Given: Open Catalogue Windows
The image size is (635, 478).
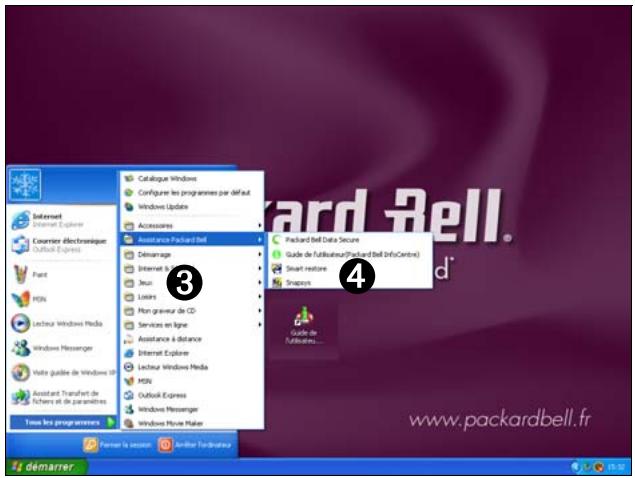Looking at the screenshot, I should point(192,179).
